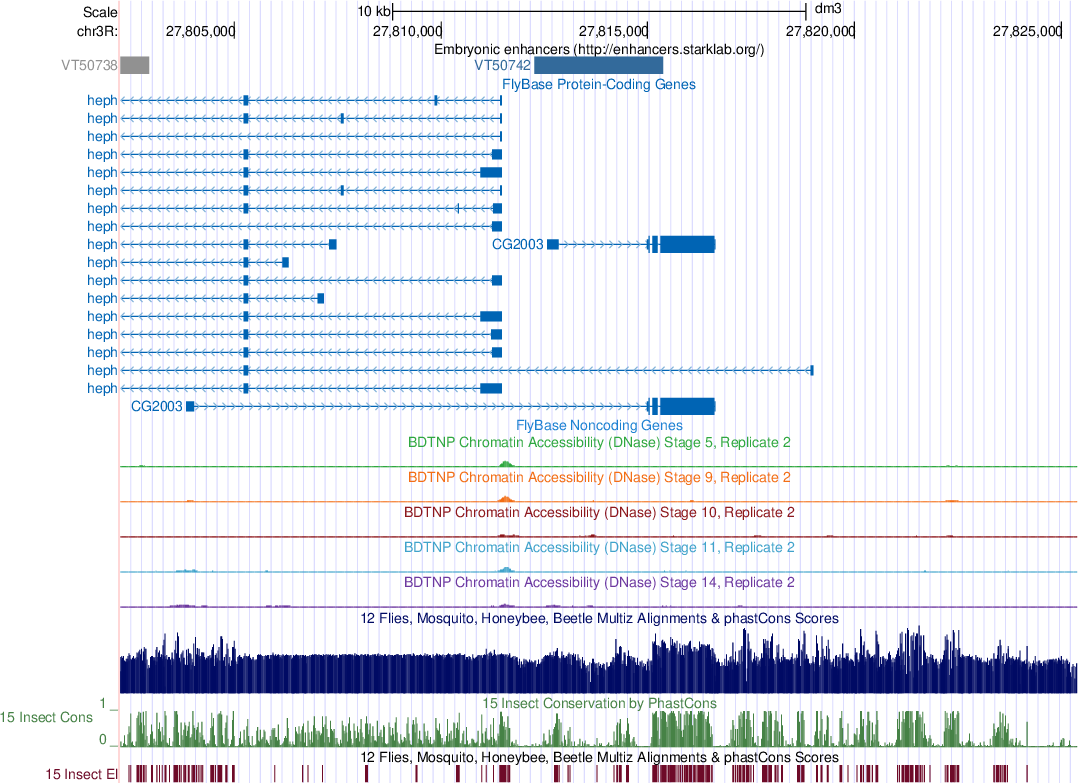Click the FlyBase Protein-Coding Genes track title
The image size is (1078, 783).
[x=598, y=85]
